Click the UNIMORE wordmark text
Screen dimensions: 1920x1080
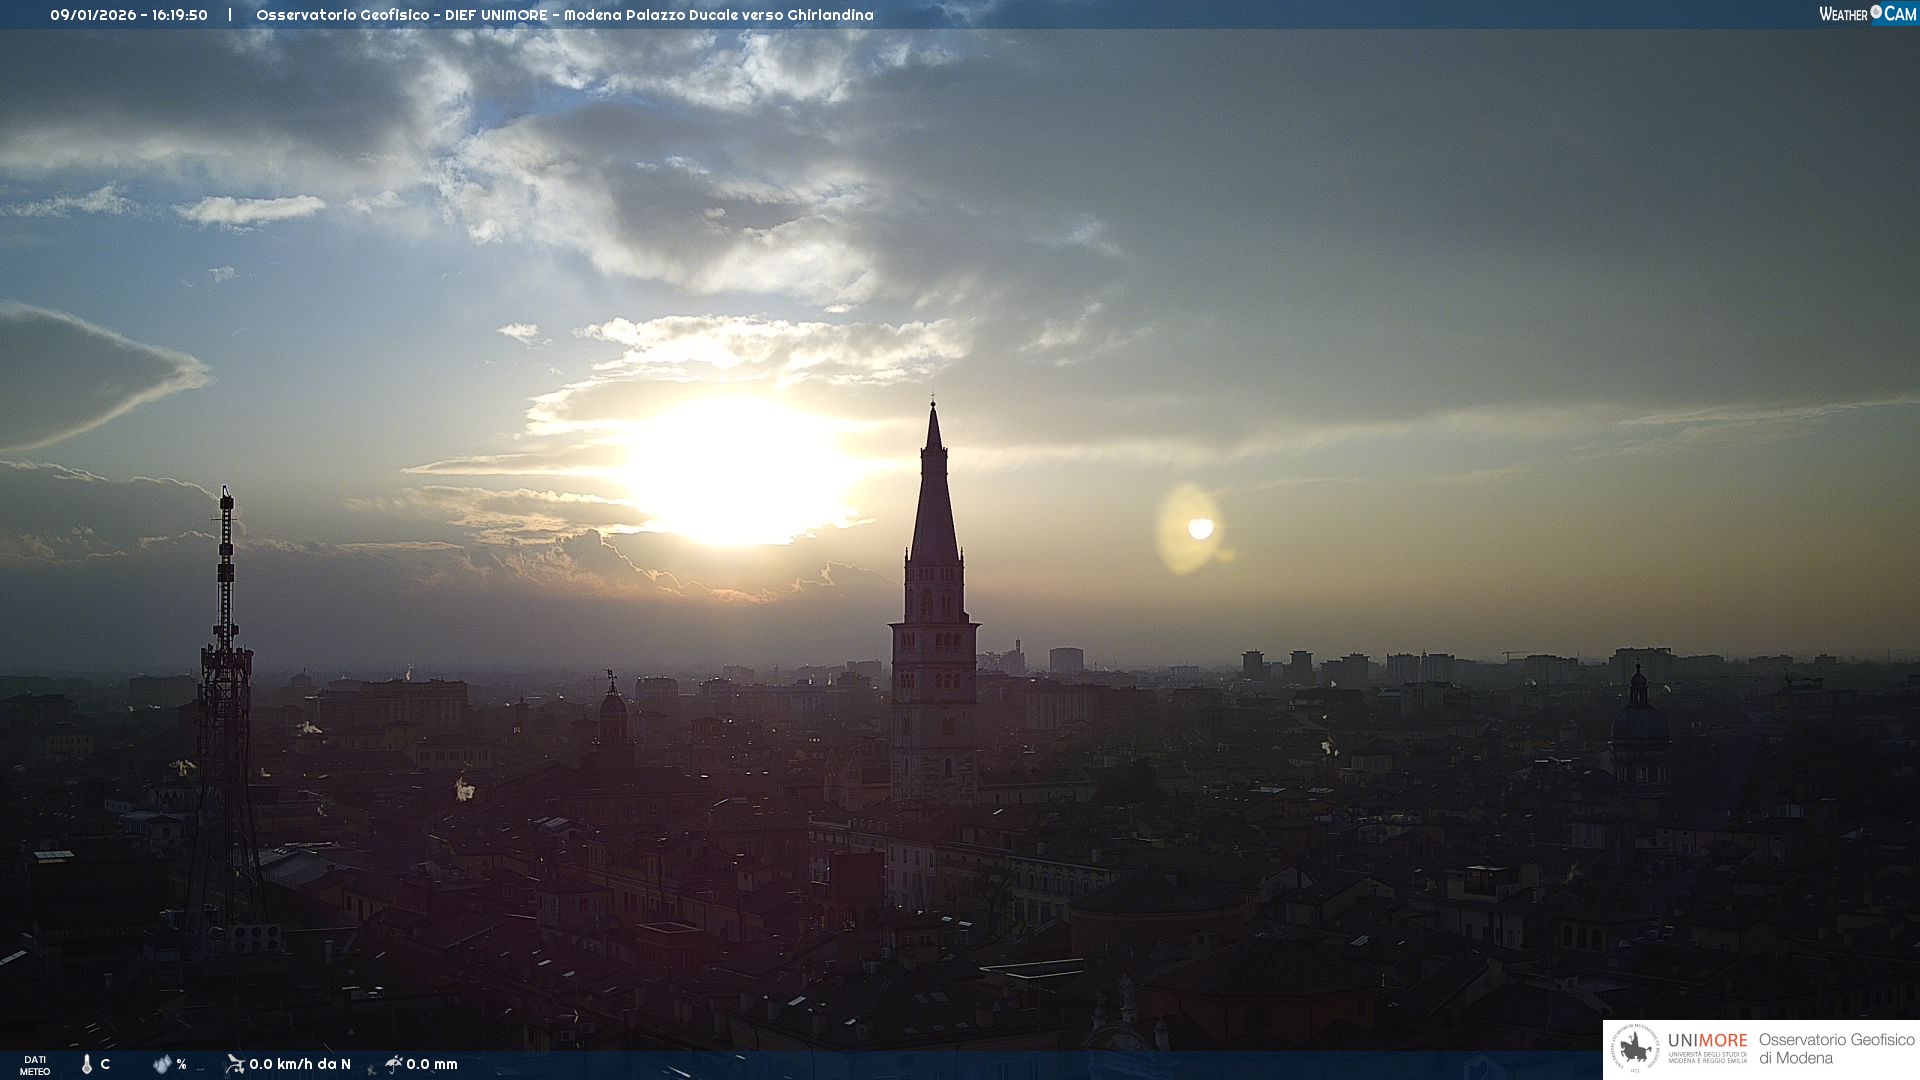pos(1707,1040)
